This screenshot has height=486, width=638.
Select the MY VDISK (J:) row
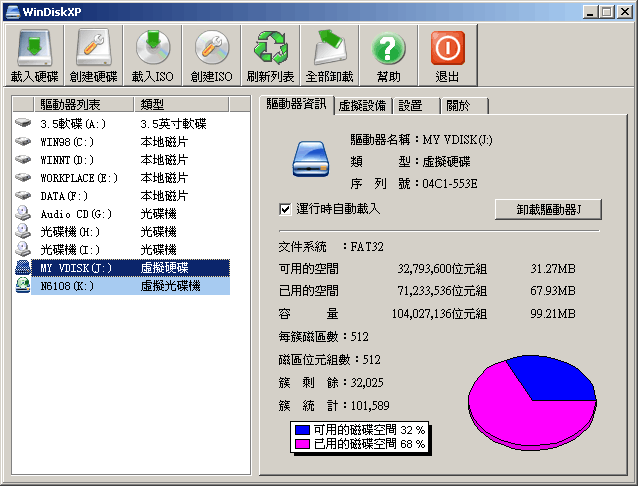coord(122,268)
